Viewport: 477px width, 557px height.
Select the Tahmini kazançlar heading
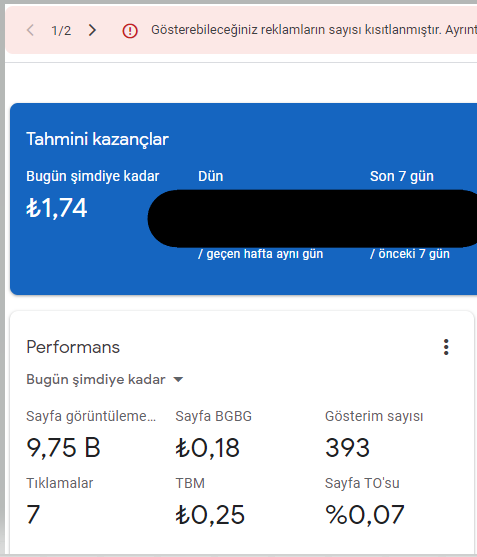(x=97, y=139)
